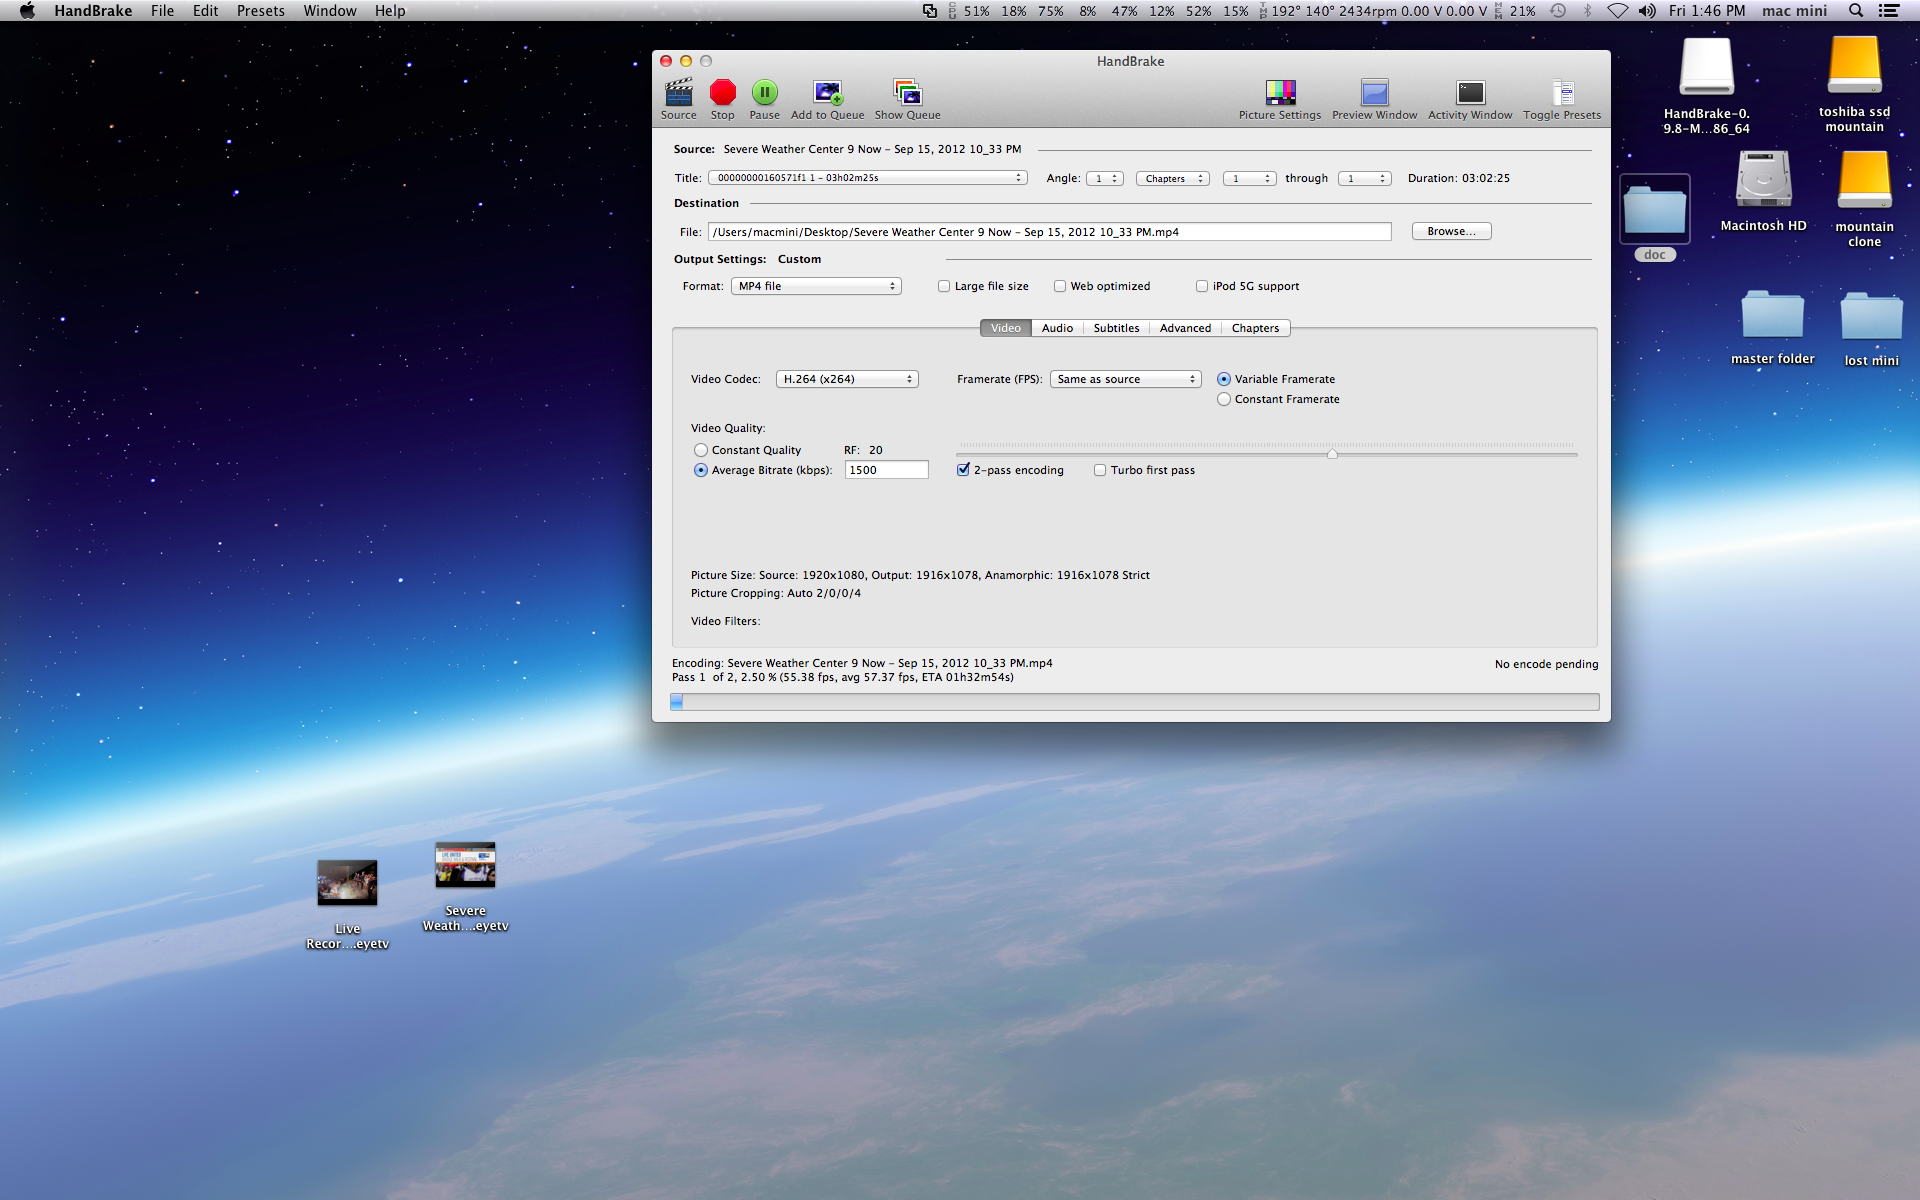The image size is (1920, 1200).
Task: Open Time Machine menu bar icon
Action: tap(1558, 11)
